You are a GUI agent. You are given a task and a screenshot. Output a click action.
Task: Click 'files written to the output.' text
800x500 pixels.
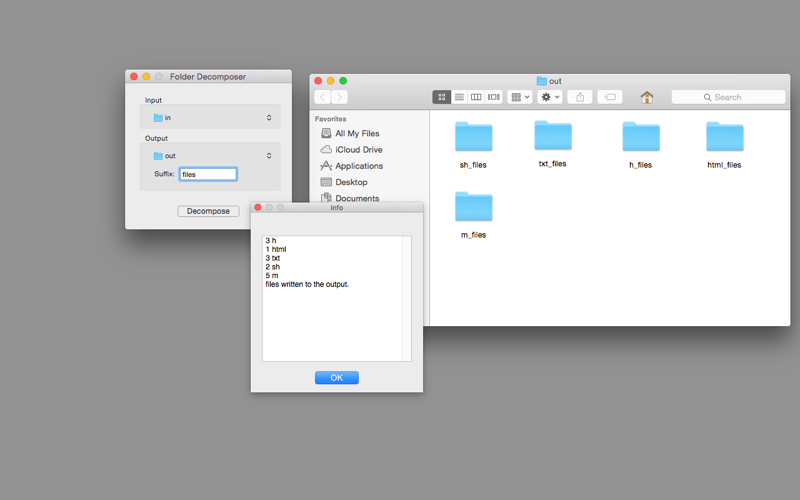[307, 284]
